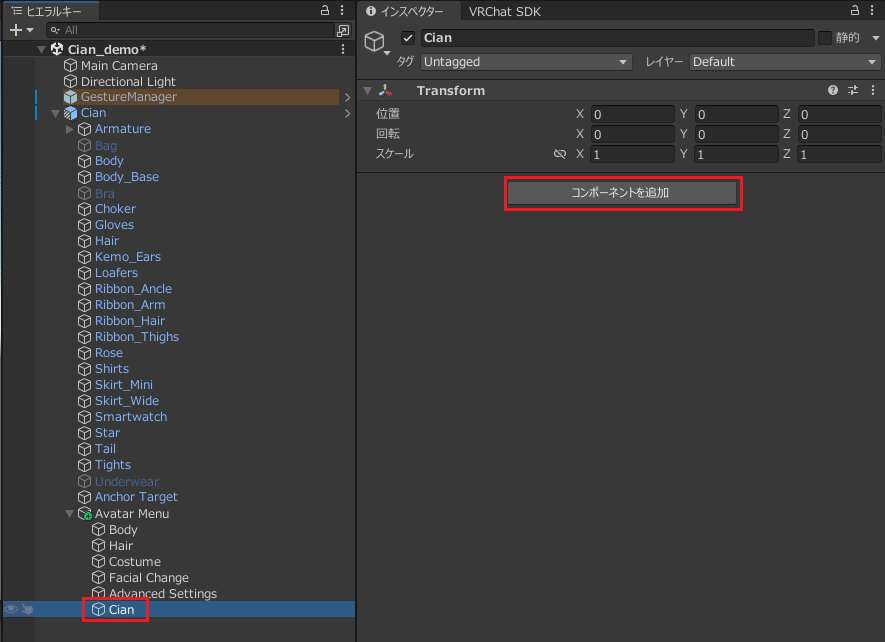Open hierarchy search-by-type picker icon
885x642 pixels.
click(x=343, y=30)
